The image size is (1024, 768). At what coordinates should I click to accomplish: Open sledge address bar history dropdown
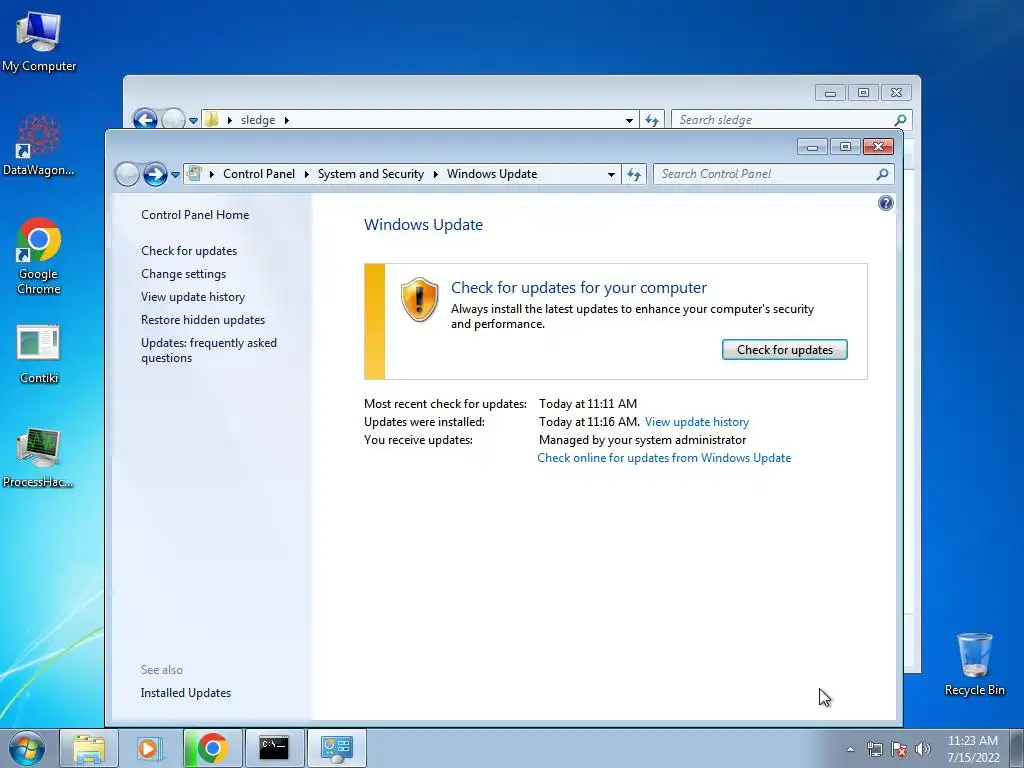pyautogui.click(x=630, y=120)
